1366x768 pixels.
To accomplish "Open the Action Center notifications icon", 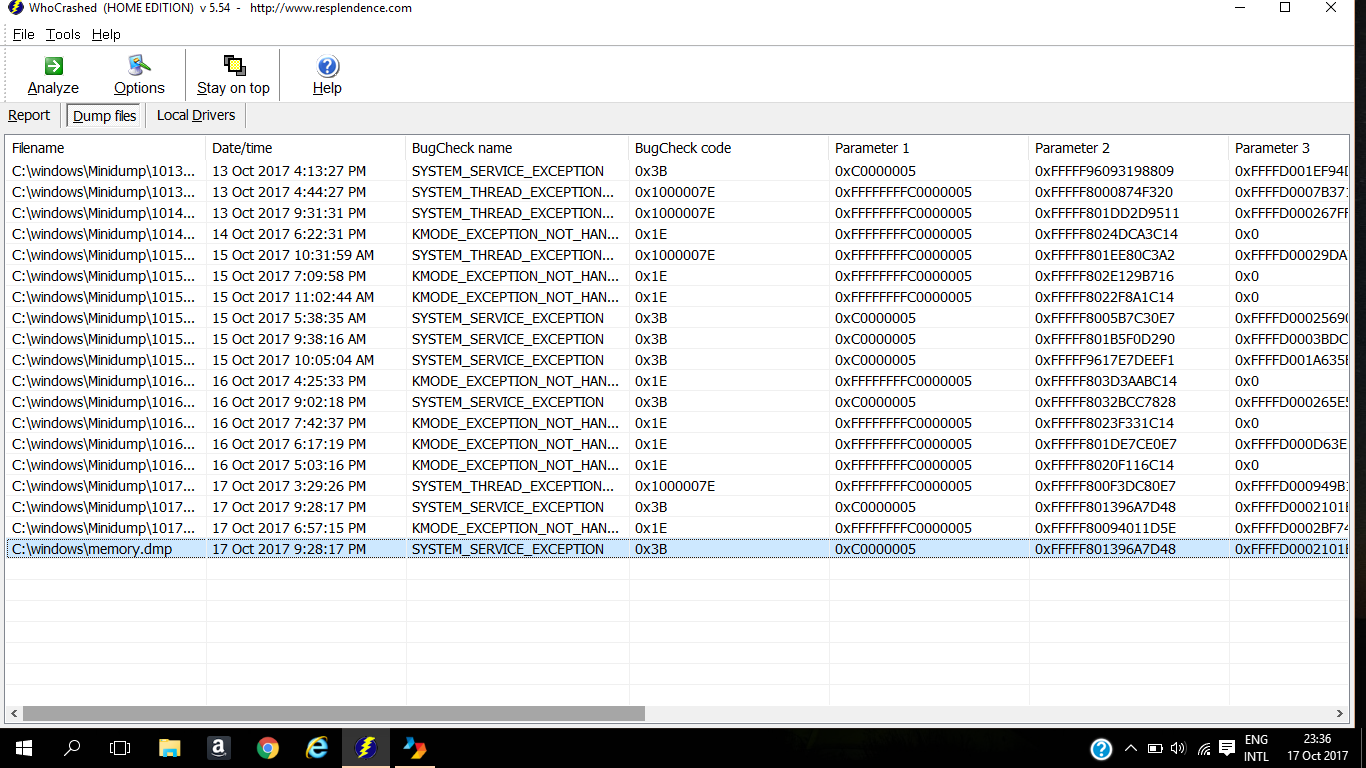I will (x=1227, y=748).
